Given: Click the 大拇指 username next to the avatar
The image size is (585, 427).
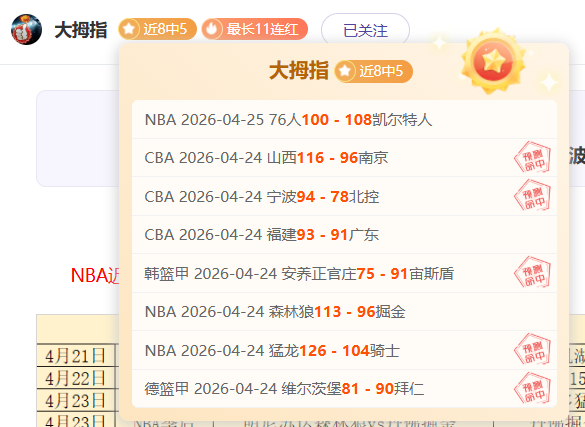Looking at the screenshot, I should pos(81,30).
